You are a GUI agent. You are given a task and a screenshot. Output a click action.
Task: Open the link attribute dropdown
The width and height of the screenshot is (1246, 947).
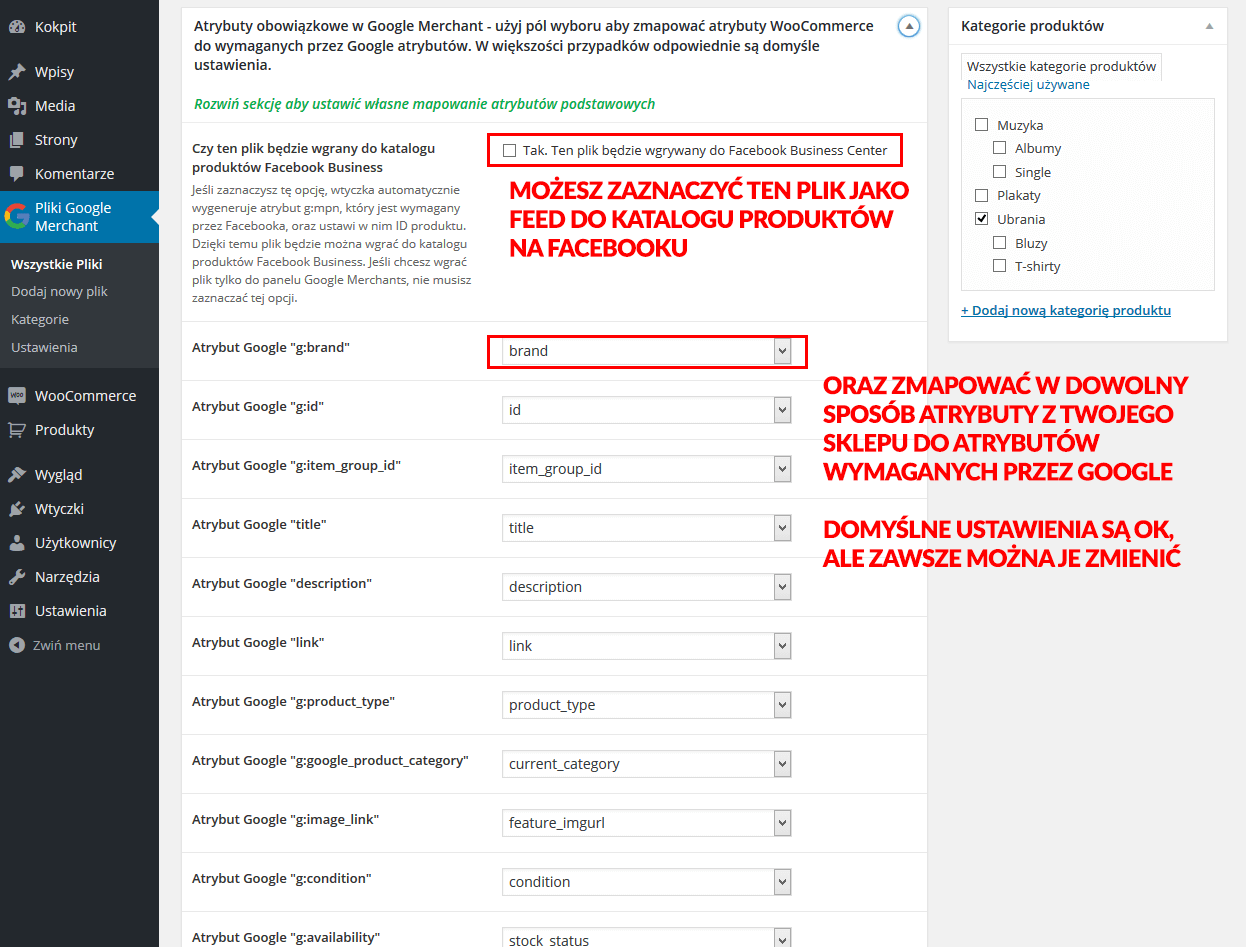click(x=647, y=646)
